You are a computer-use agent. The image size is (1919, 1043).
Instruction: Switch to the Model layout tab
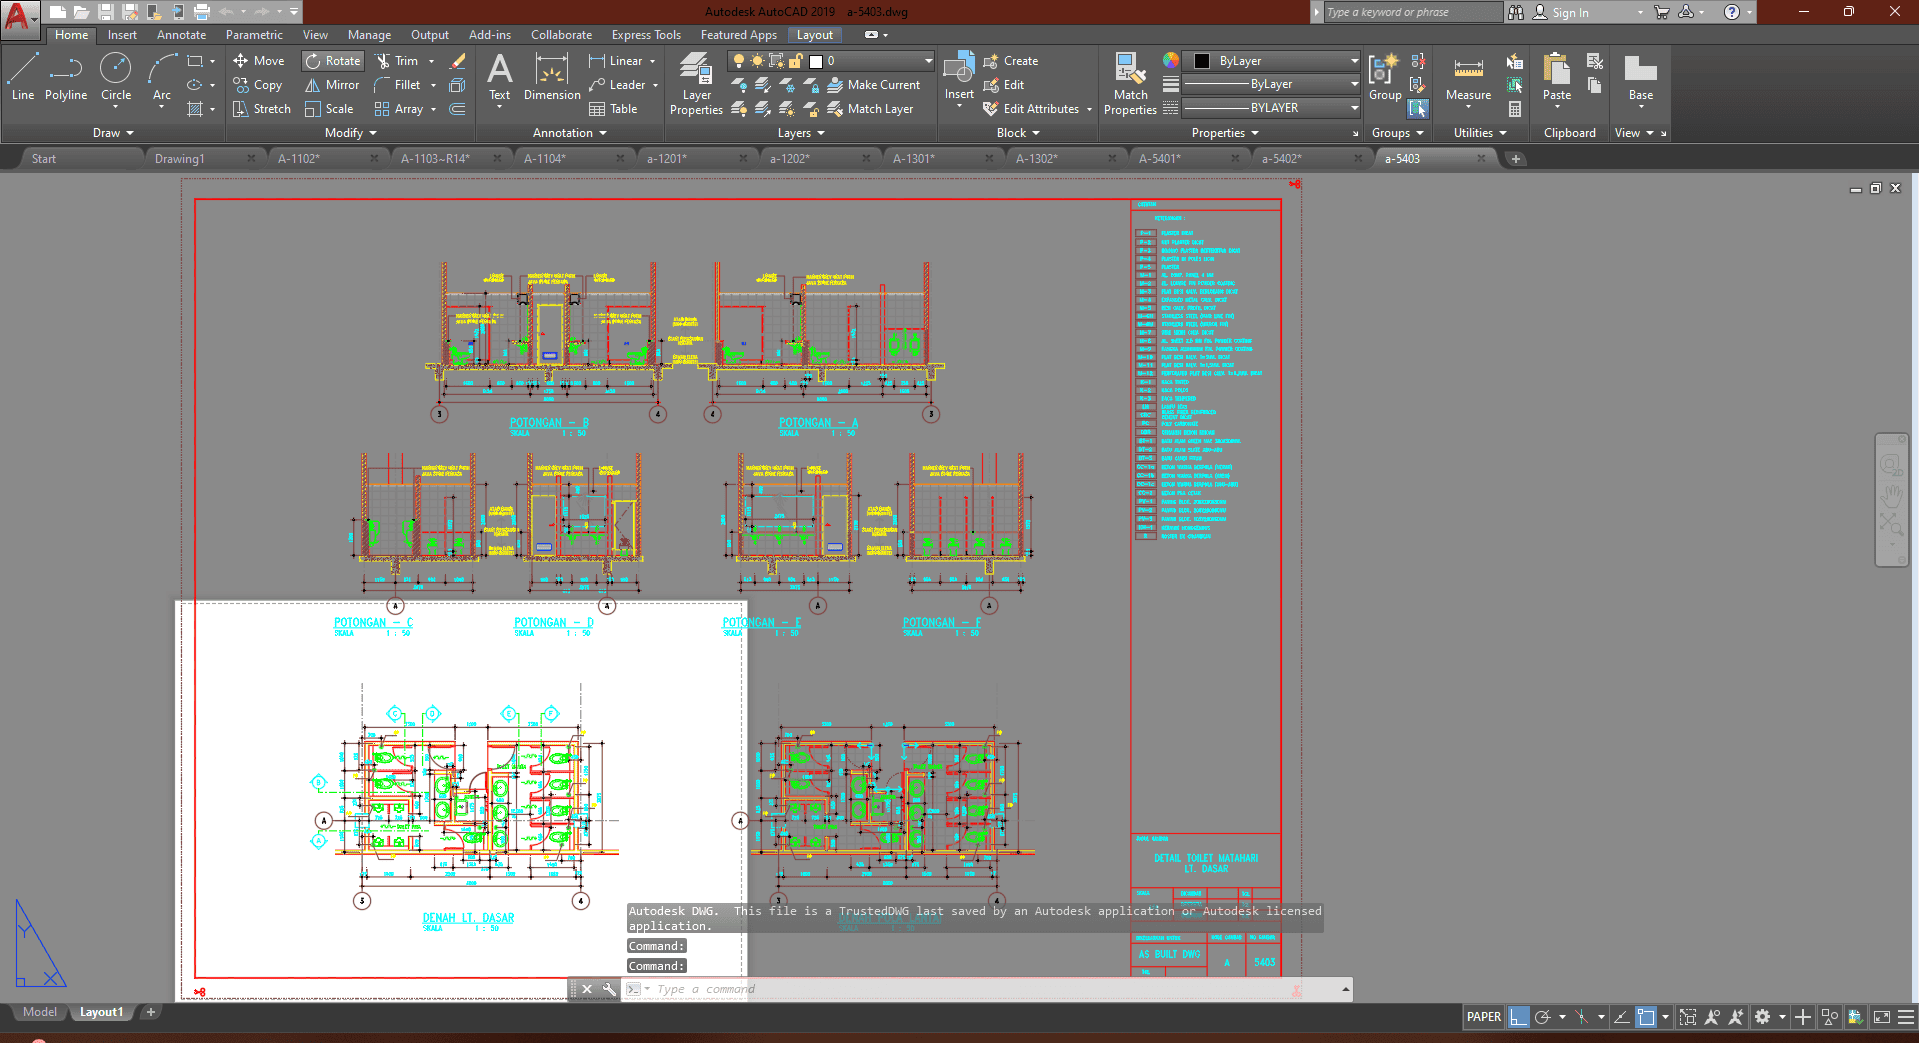(x=40, y=1012)
